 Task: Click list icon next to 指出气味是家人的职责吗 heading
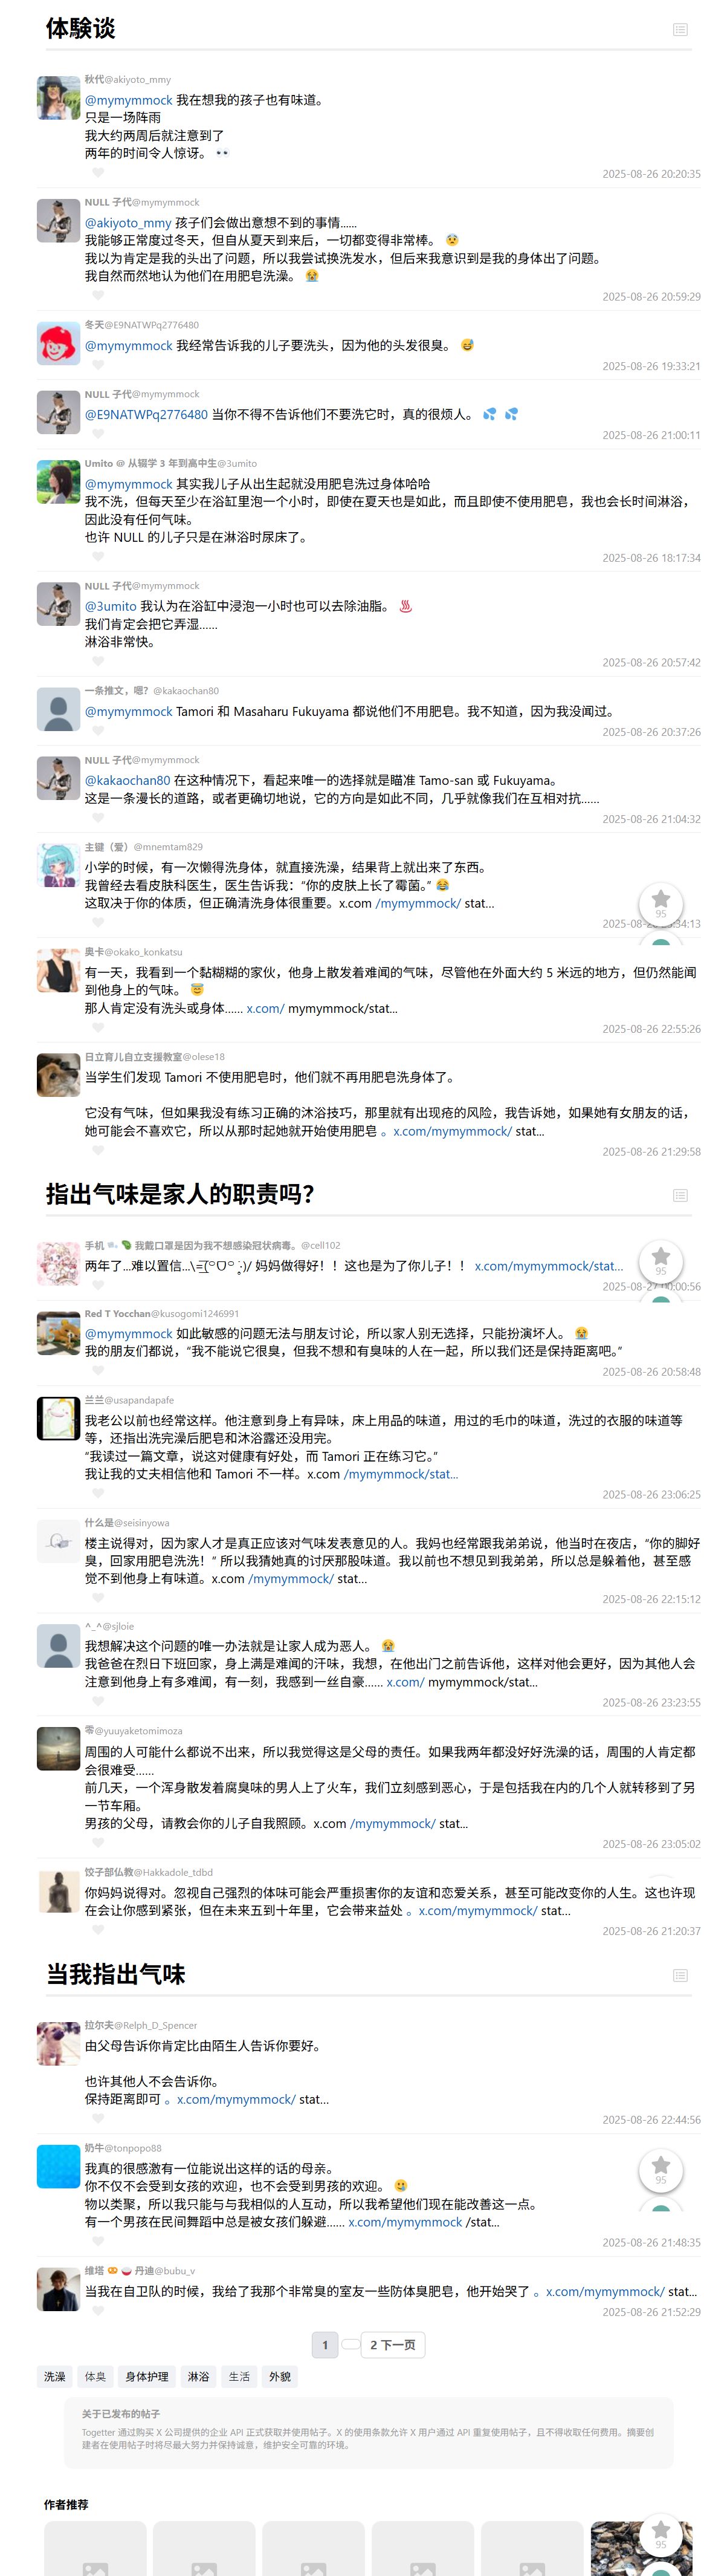coord(680,1195)
